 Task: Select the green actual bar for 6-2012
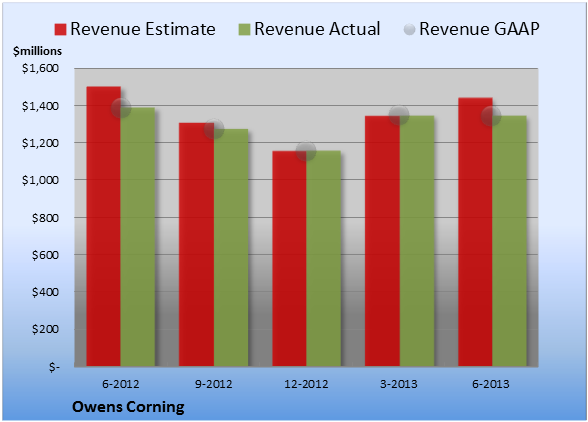[138, 237]
